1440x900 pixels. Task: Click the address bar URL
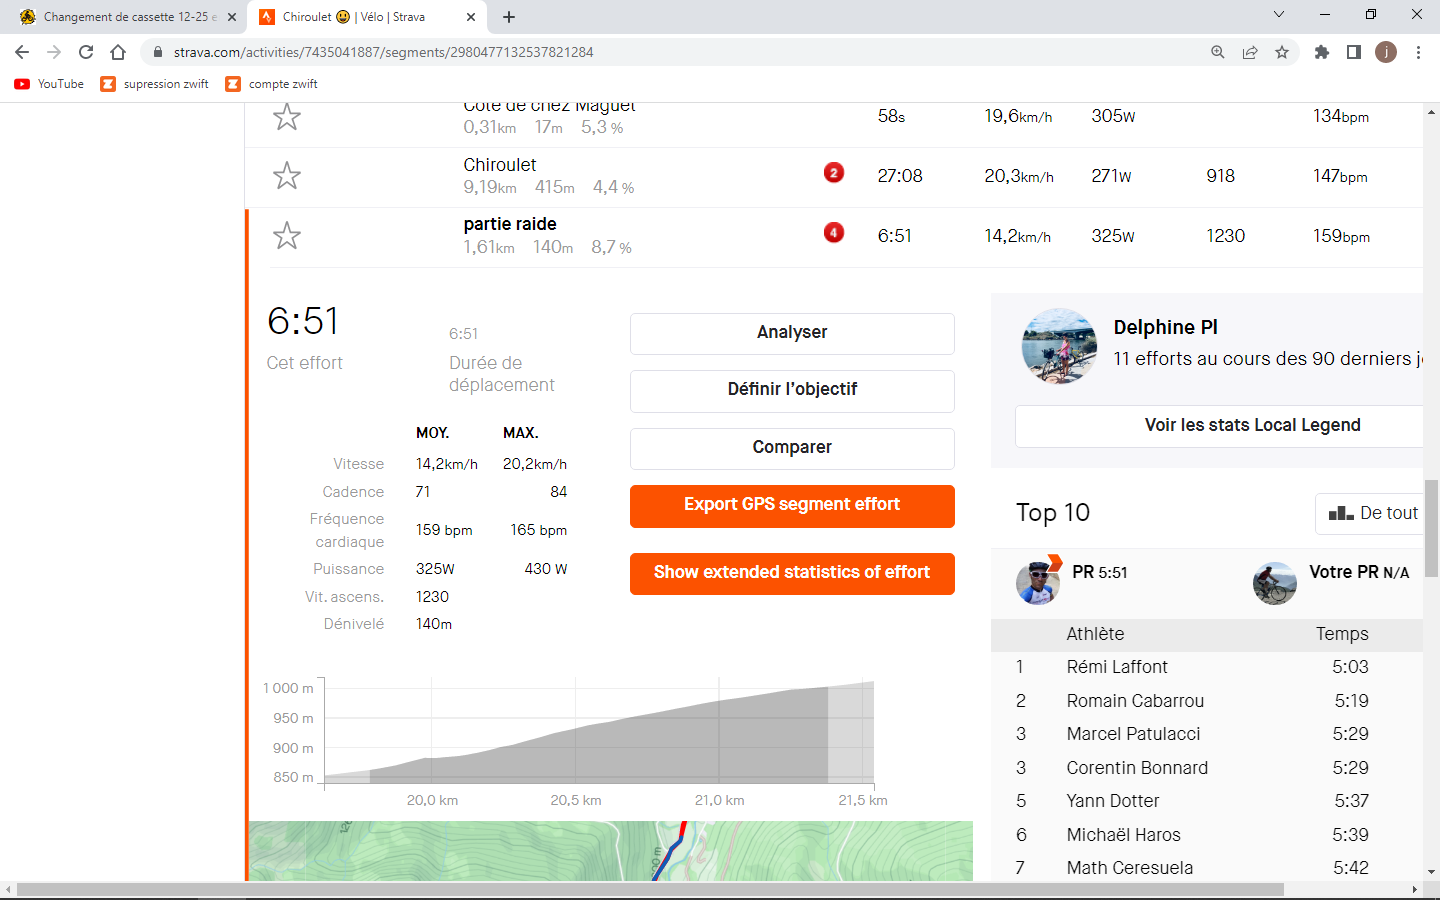point(384,52)
